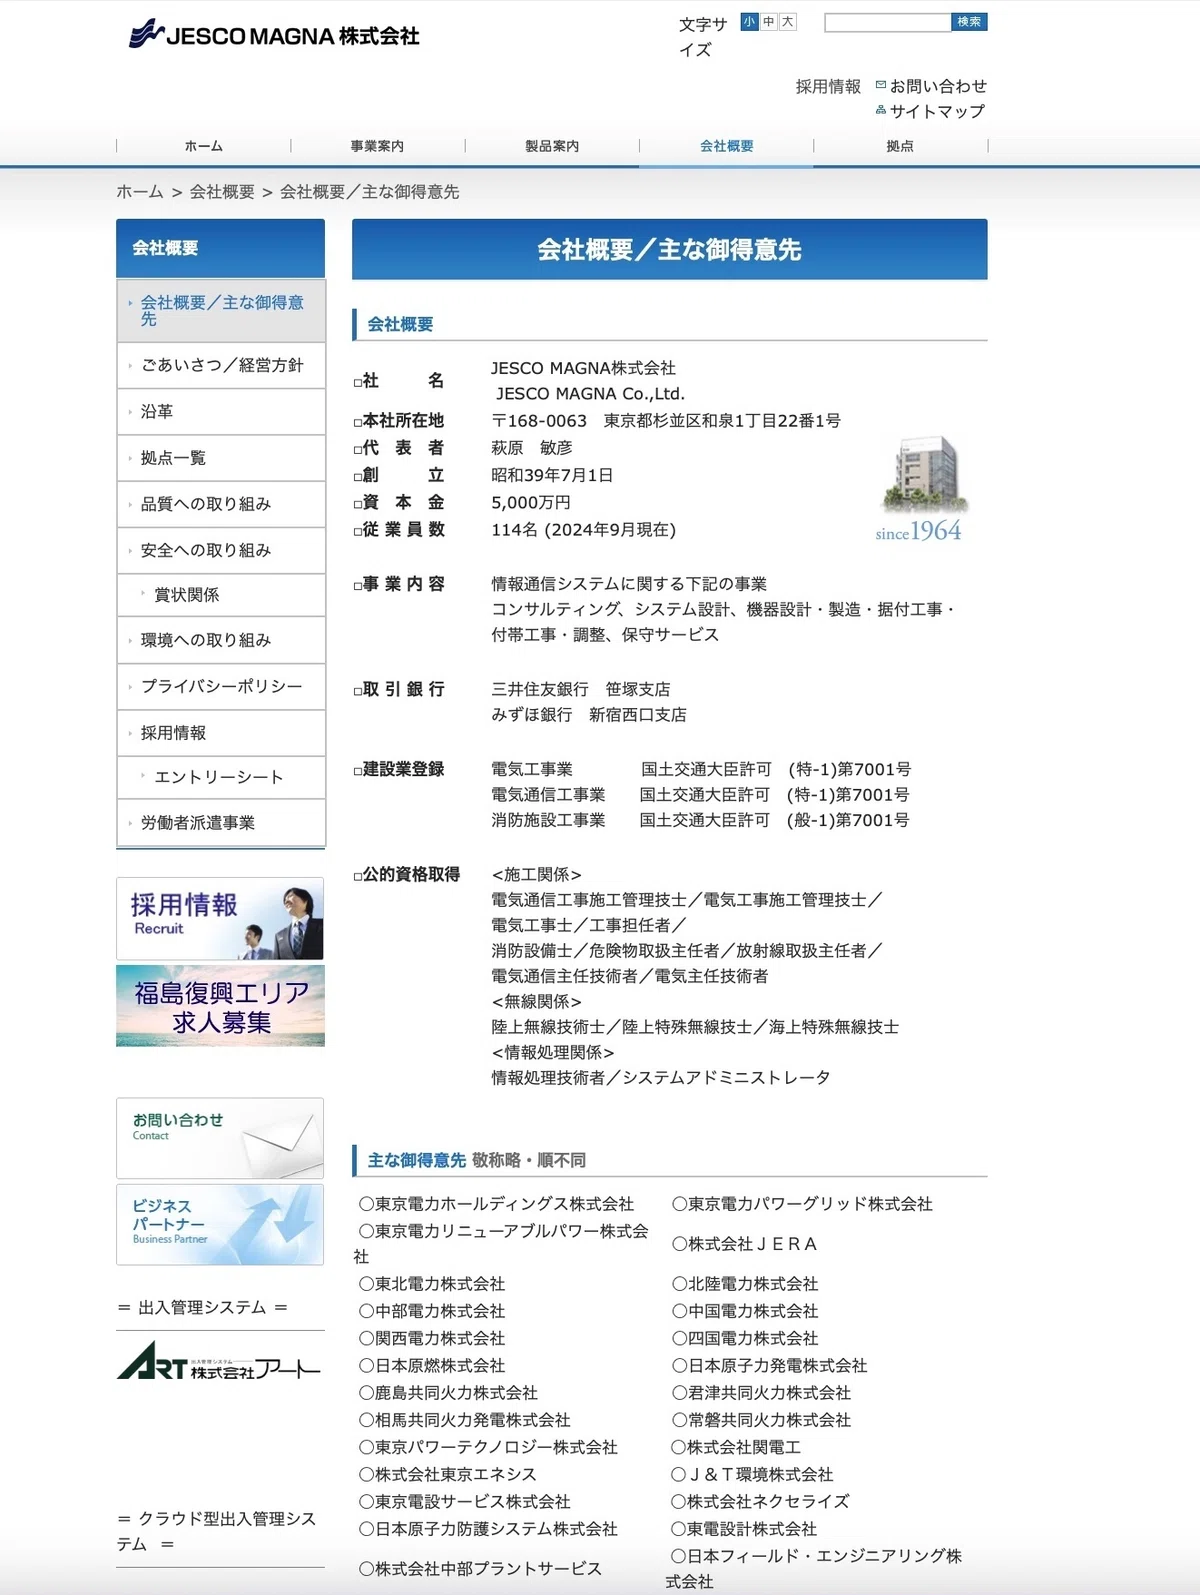Image resolution: width=1200 pixels, height=1595 pixels.
Task: Open sidebar item ごあいさつ／経営方針
Action: tap(221, 365)
